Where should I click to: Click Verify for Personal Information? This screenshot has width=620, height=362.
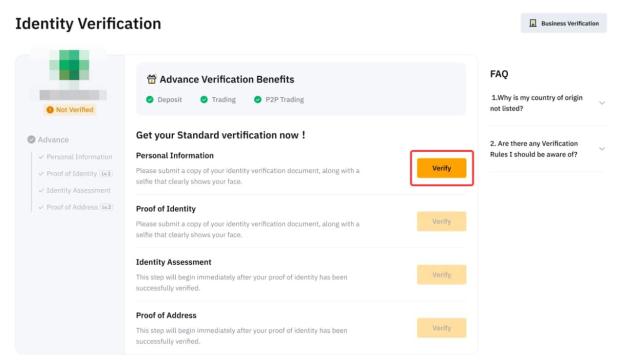(441, 168)
